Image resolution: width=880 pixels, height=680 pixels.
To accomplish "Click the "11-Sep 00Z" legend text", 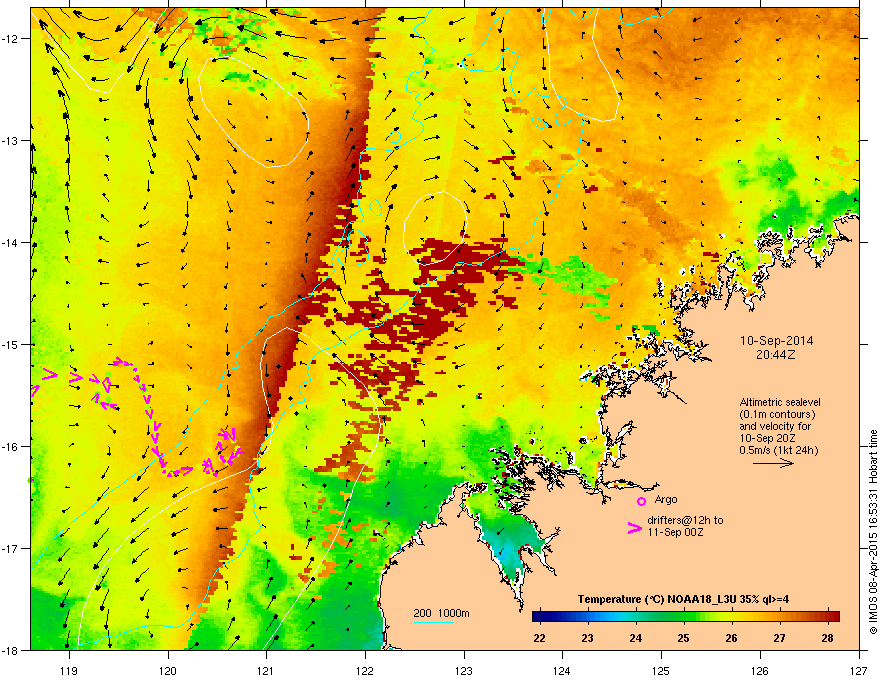I will 675,532.
